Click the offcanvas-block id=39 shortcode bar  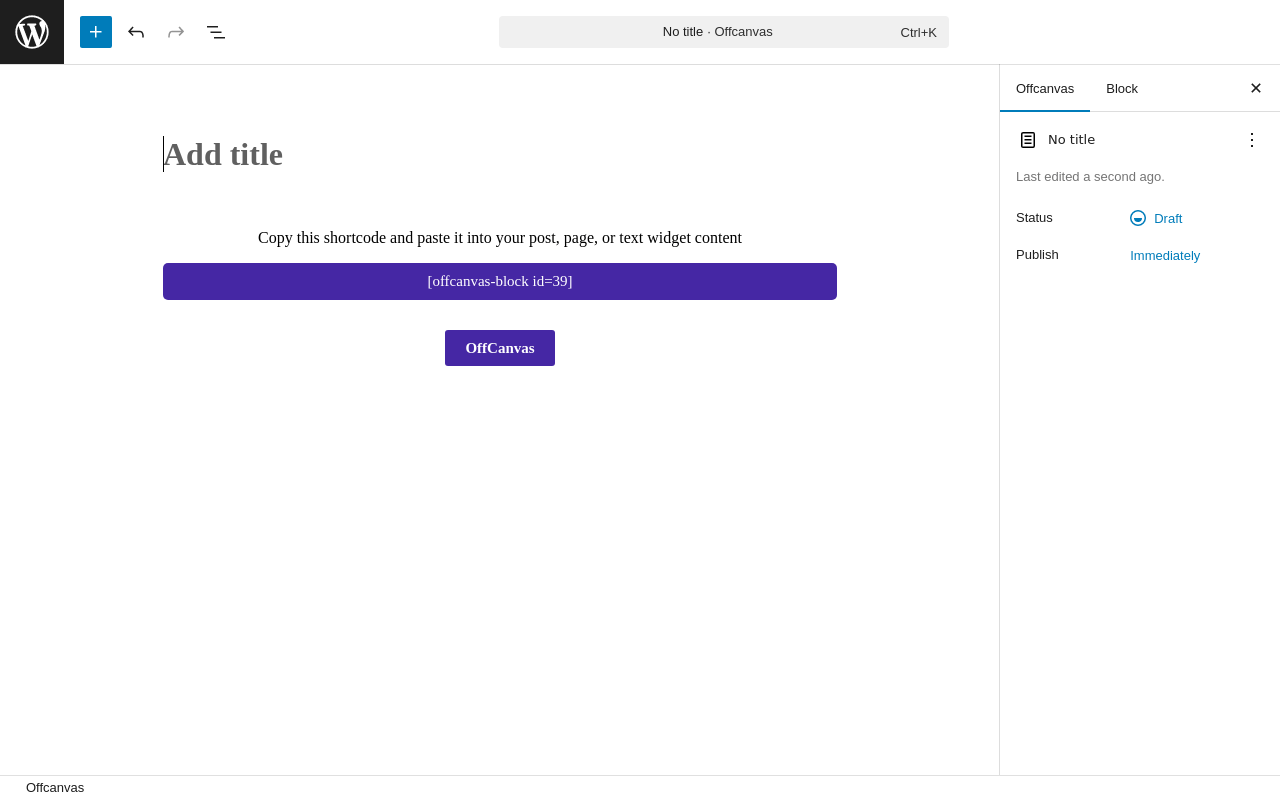(x=500, y=281)
